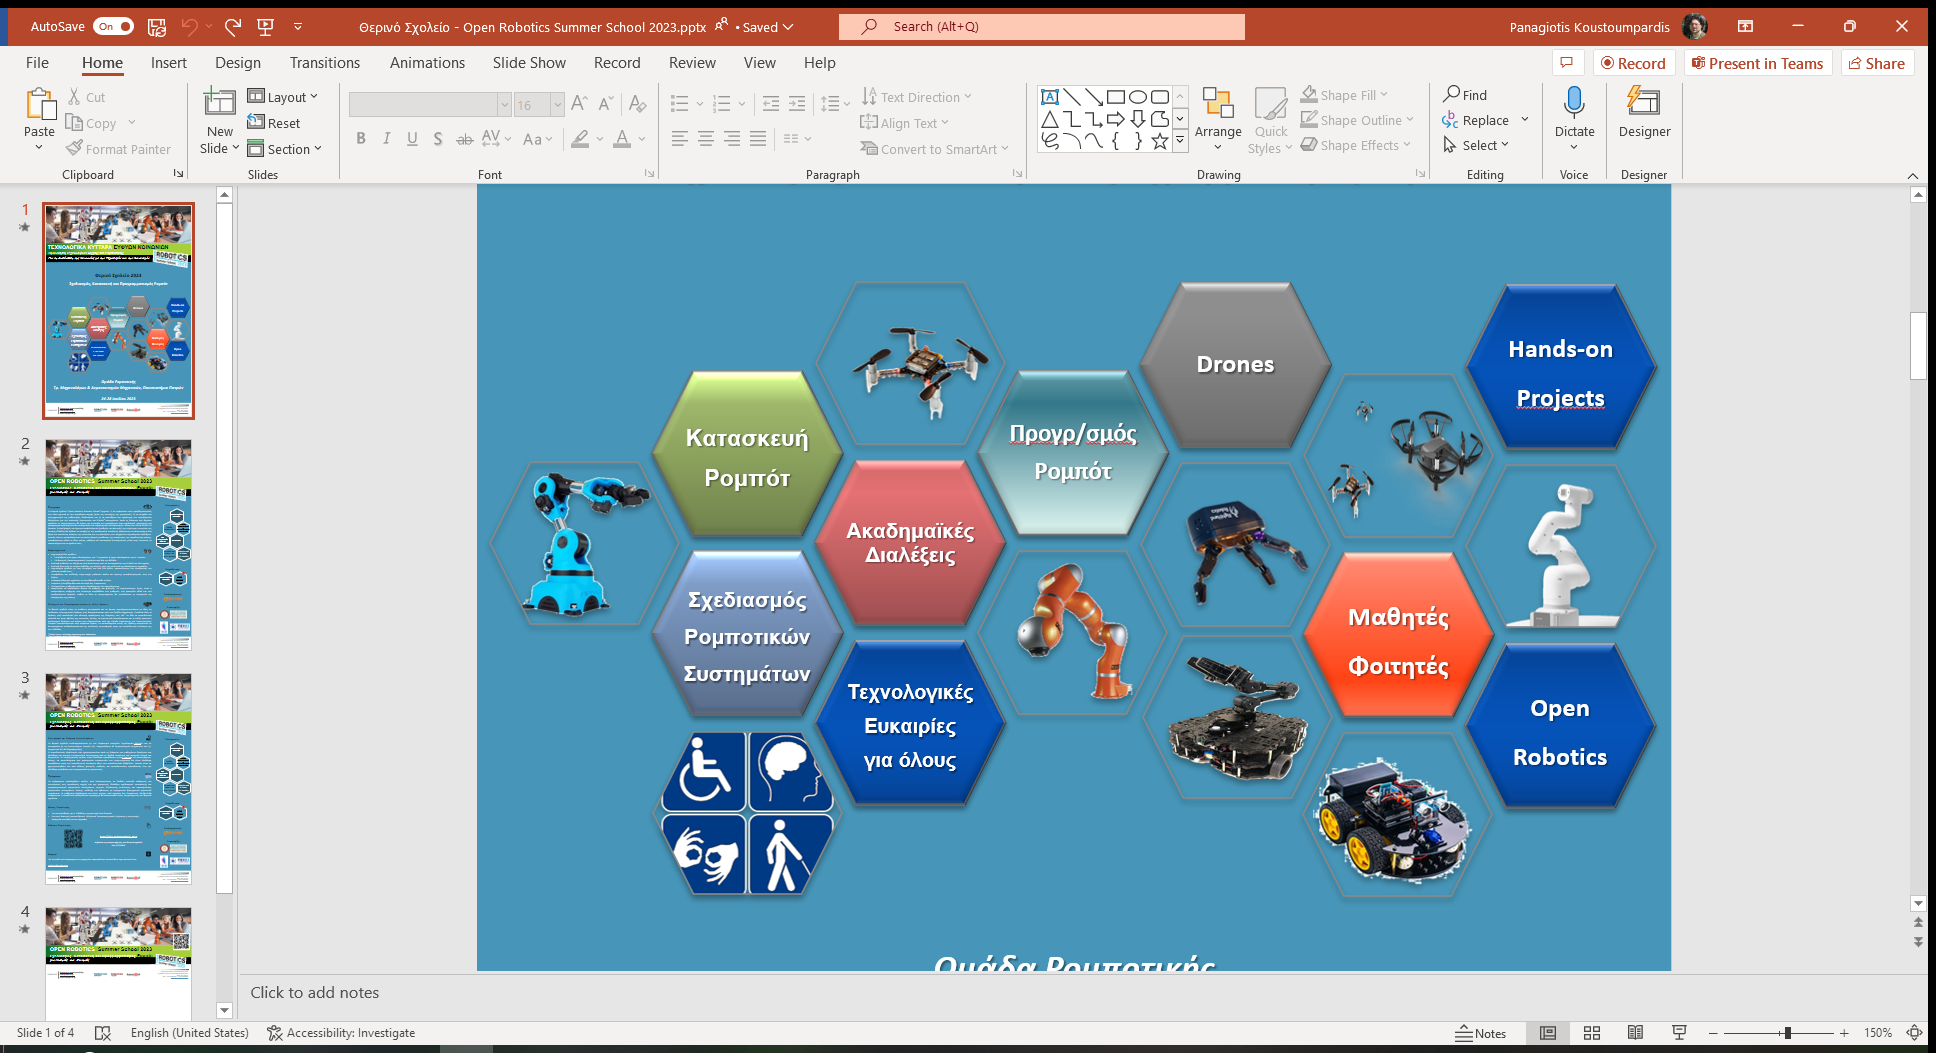Click the Search box
Image resolution: width=1936 pixels, height=1053 pixels.
pyautogui.click(x=1042, y=27)
